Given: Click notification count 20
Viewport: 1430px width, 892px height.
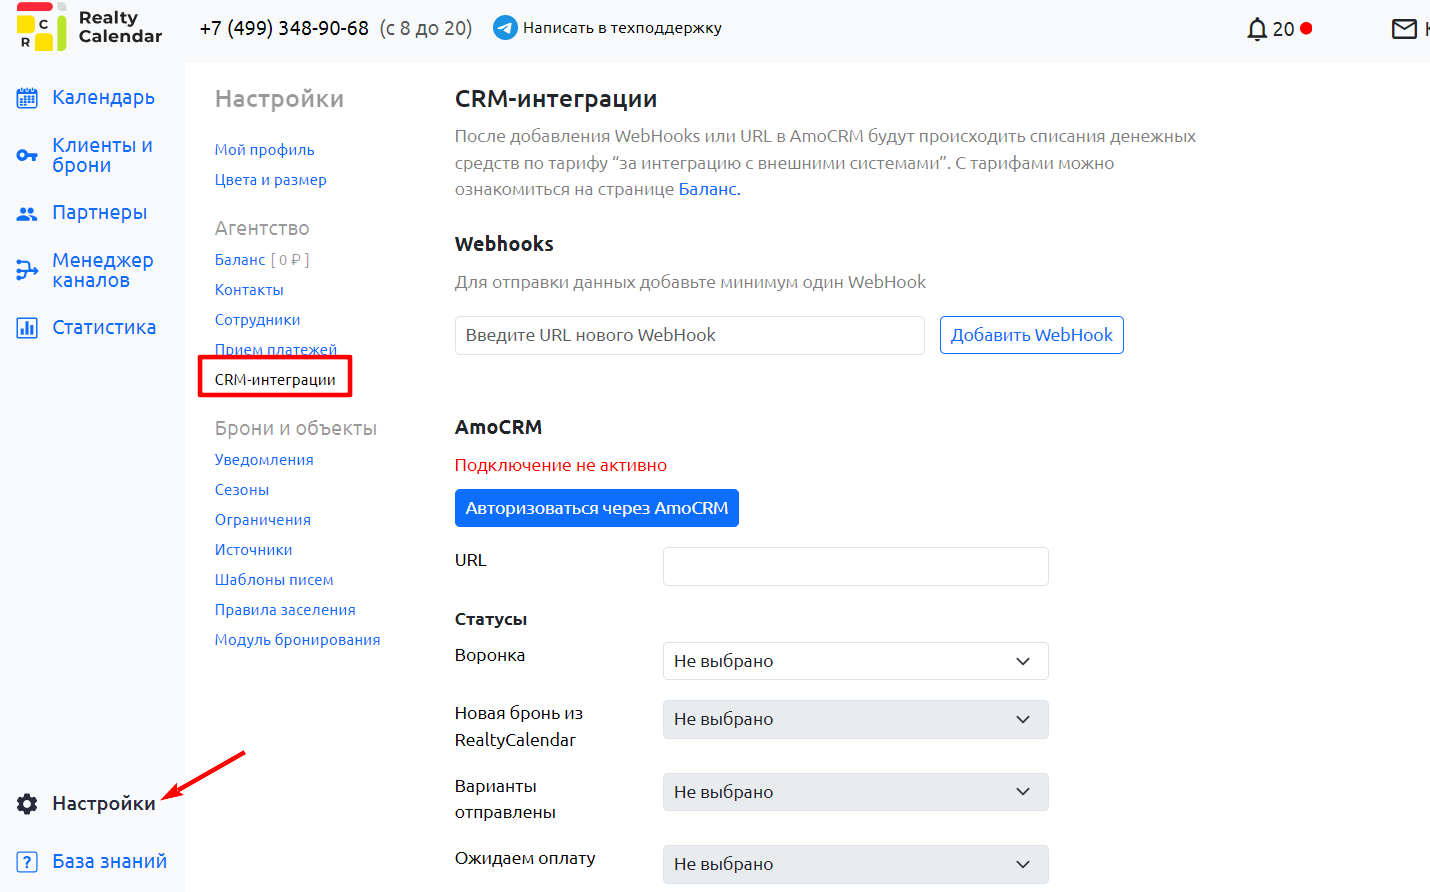Looking at the screenshot, I should pyautogui.click(x=1284, y=29).
